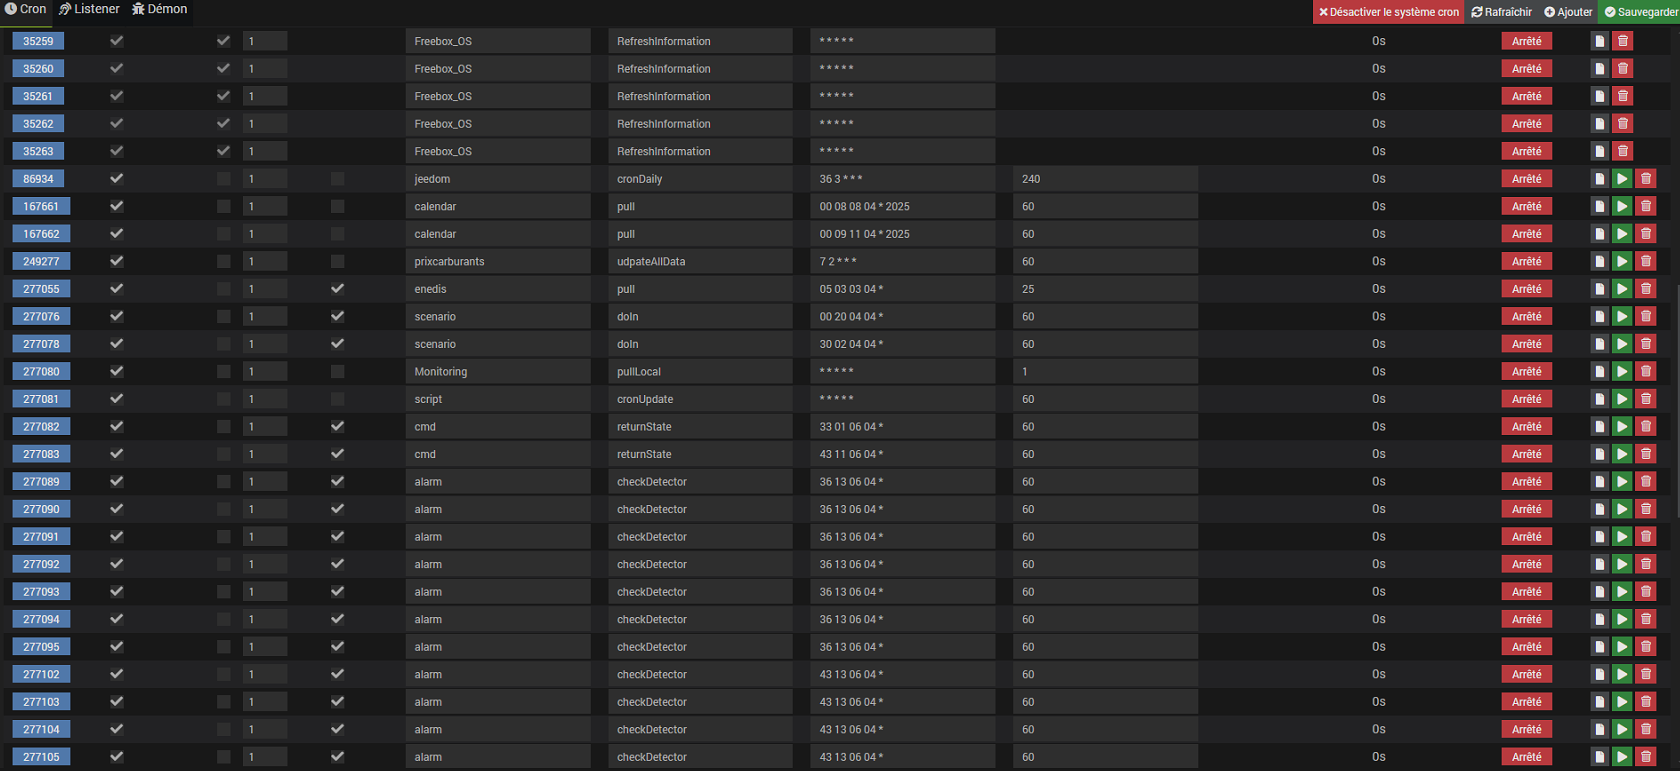Run alarm cron 277105 with play icon
Screen dimensions: 1680x771
pos(1622,757)
